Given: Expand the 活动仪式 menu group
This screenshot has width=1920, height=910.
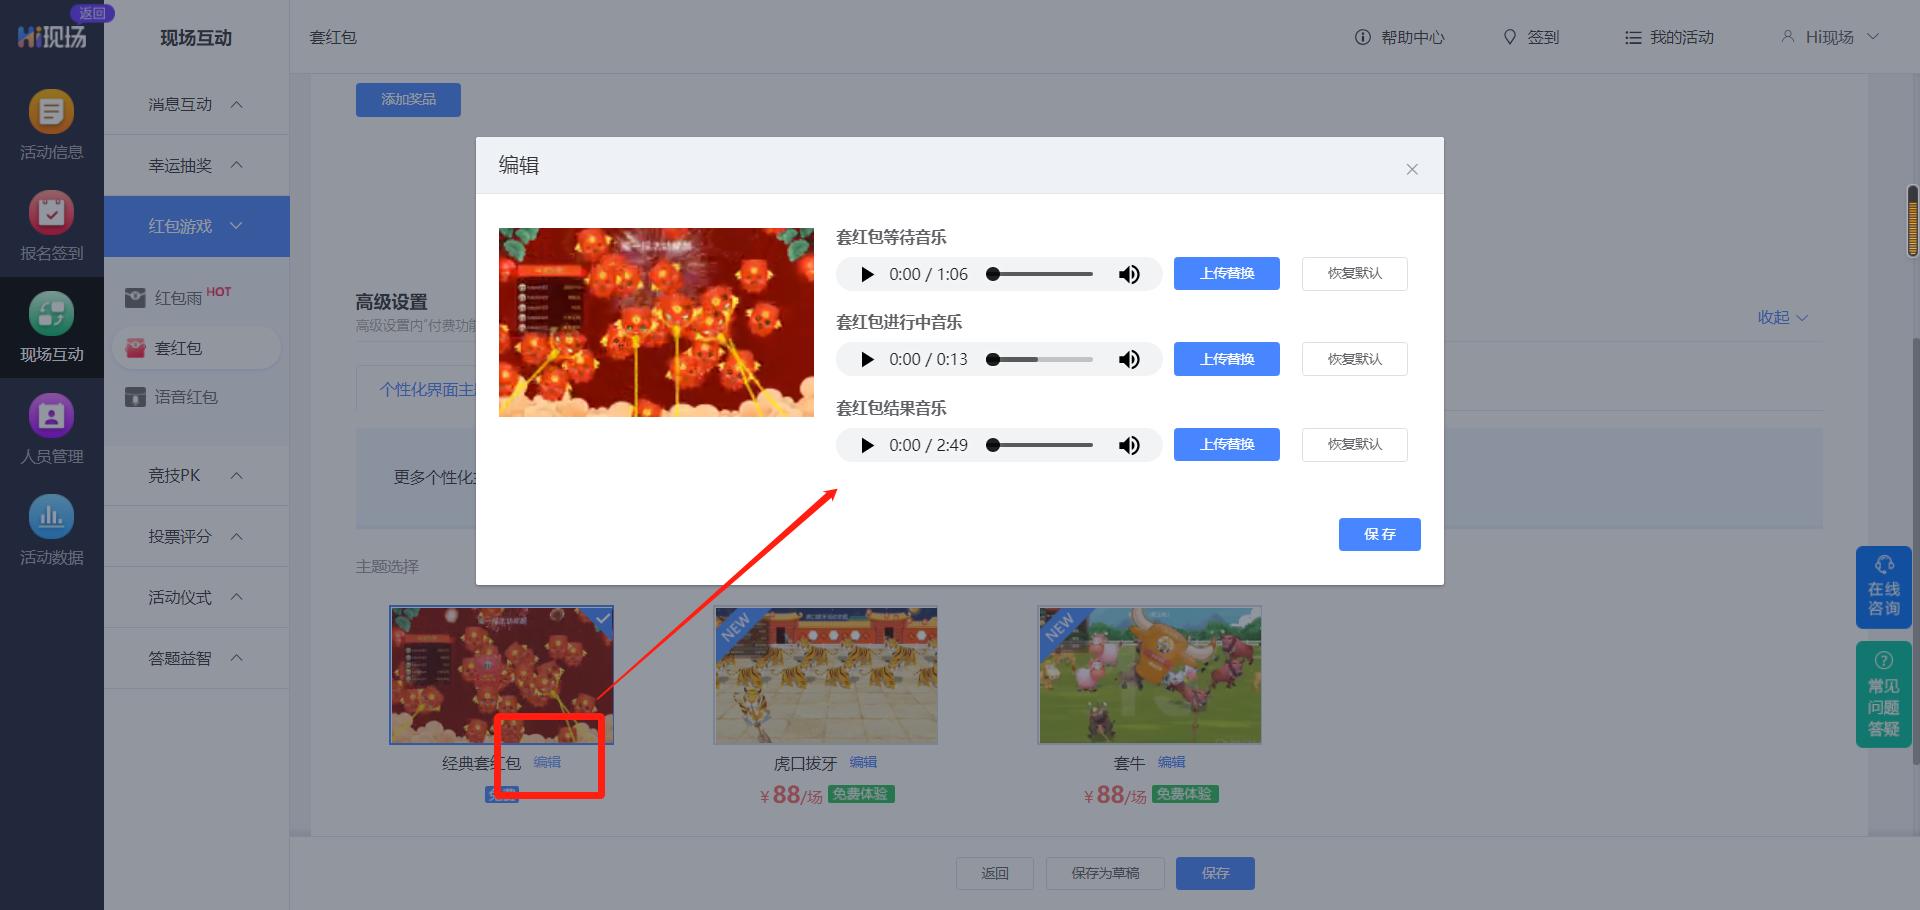Looking at the screenshot, I should pyautogui.click(x=196, y=597).
